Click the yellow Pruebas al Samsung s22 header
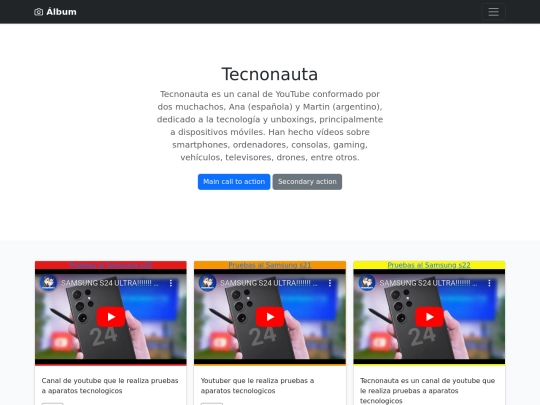This screenshot has height=405, width=540. (429, 265)
